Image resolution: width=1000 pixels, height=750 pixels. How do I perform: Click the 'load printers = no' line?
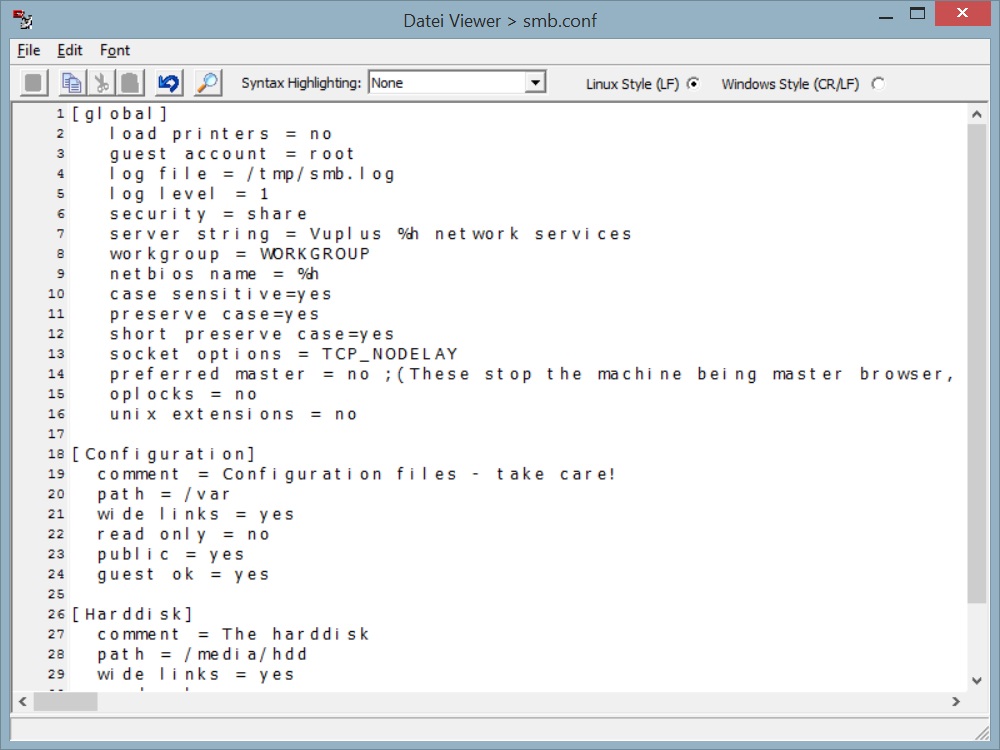(221, 134)
